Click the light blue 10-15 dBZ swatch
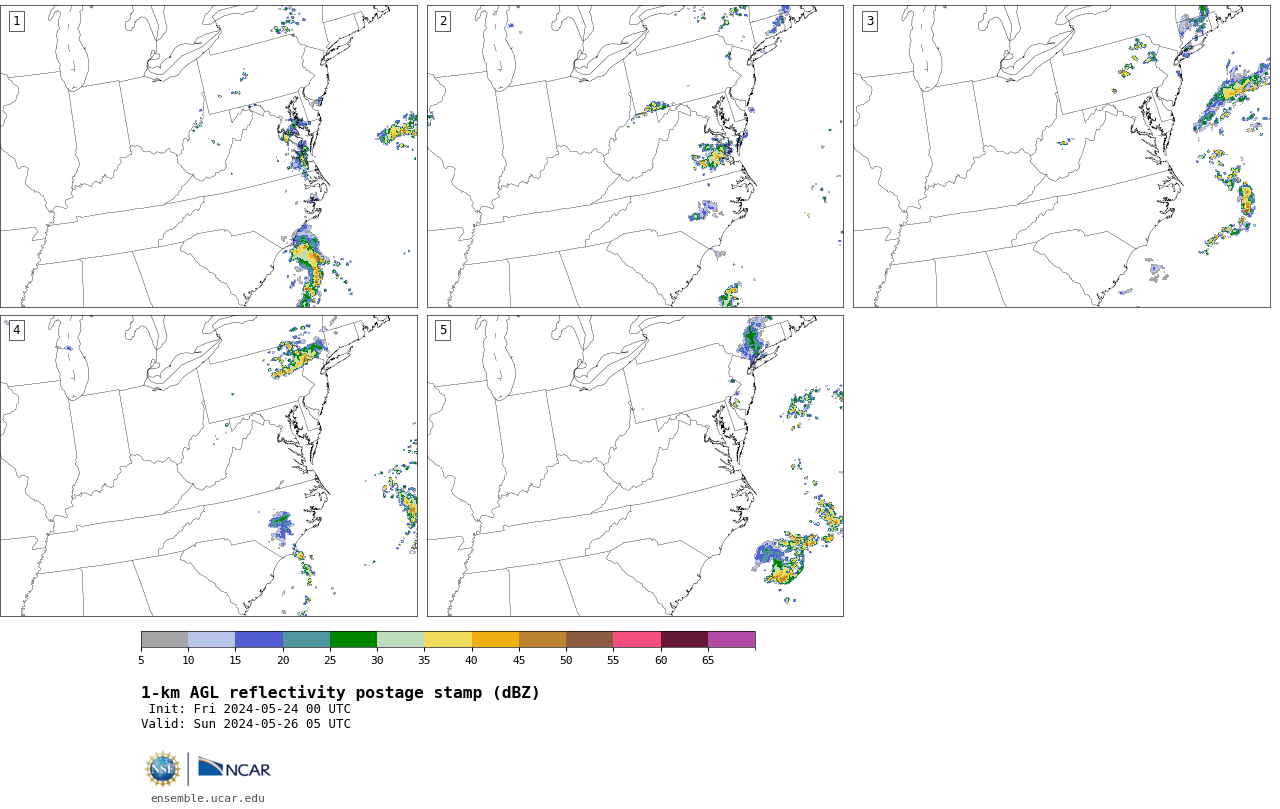The height and width of the screenshot is (809, 1280). pos(211,640)
